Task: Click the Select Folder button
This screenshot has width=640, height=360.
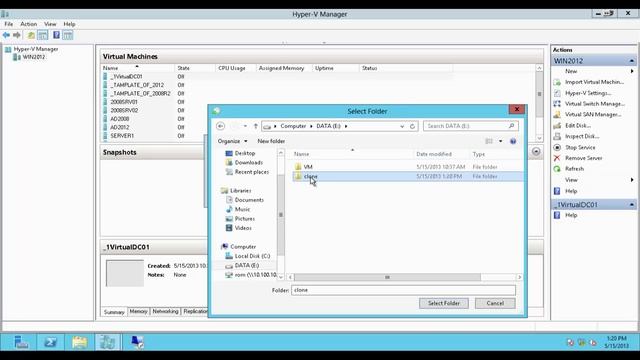Action: (x=444, y=303)
